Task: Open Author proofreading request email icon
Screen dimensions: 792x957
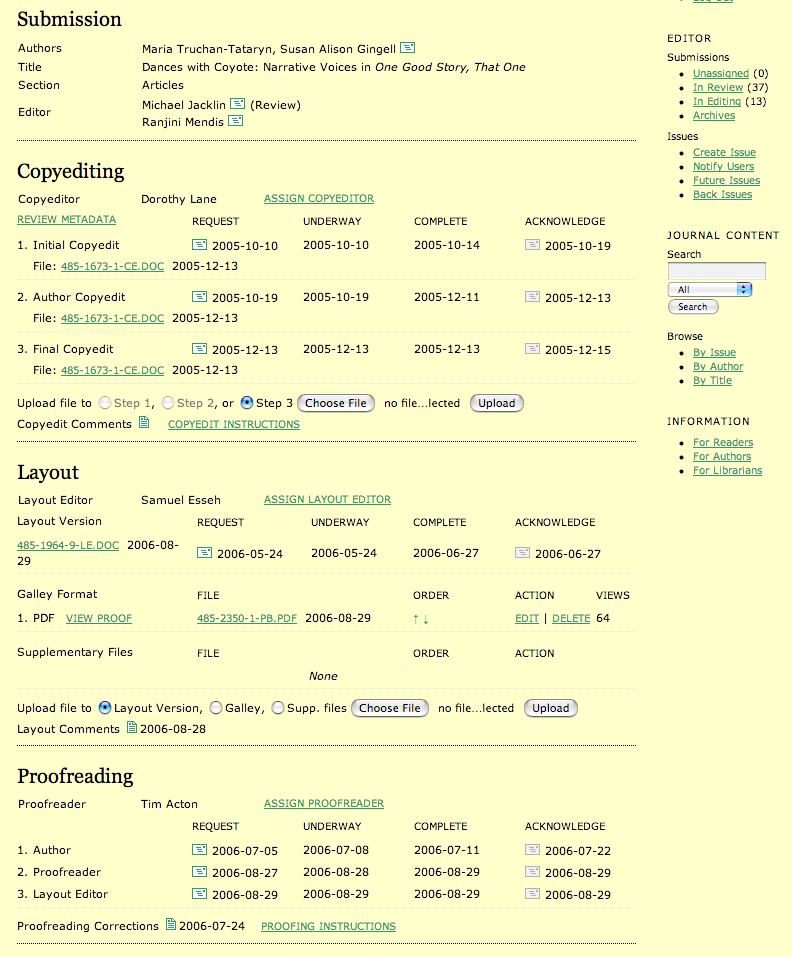Action: 200,850
